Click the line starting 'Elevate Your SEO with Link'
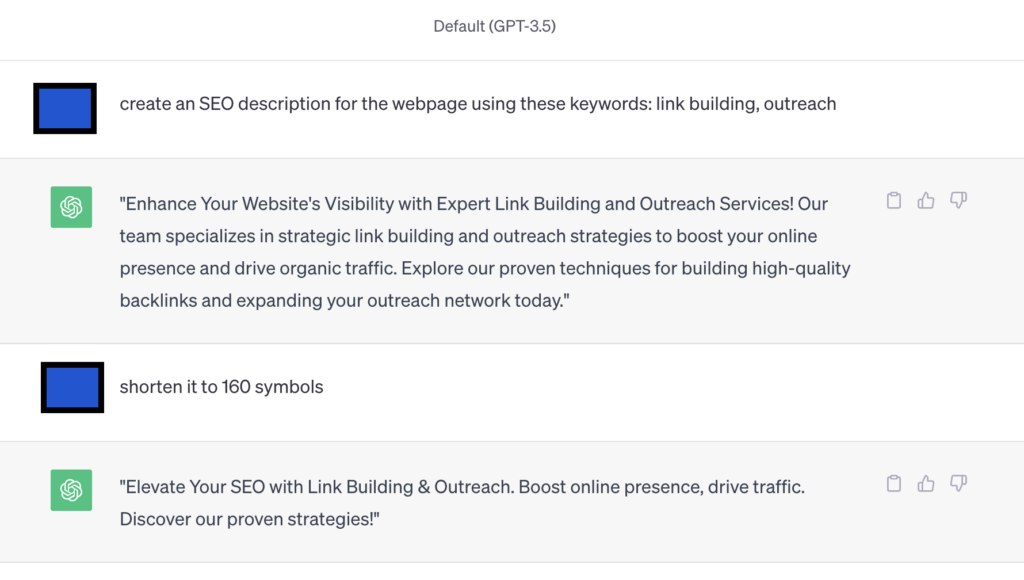 (462, 487)
